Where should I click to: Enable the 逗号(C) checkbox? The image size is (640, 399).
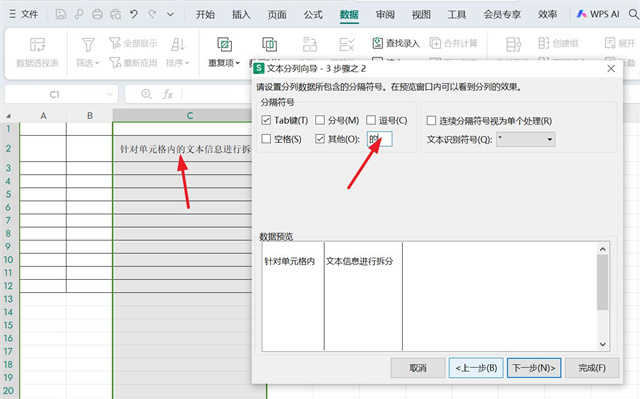[371, 120]
